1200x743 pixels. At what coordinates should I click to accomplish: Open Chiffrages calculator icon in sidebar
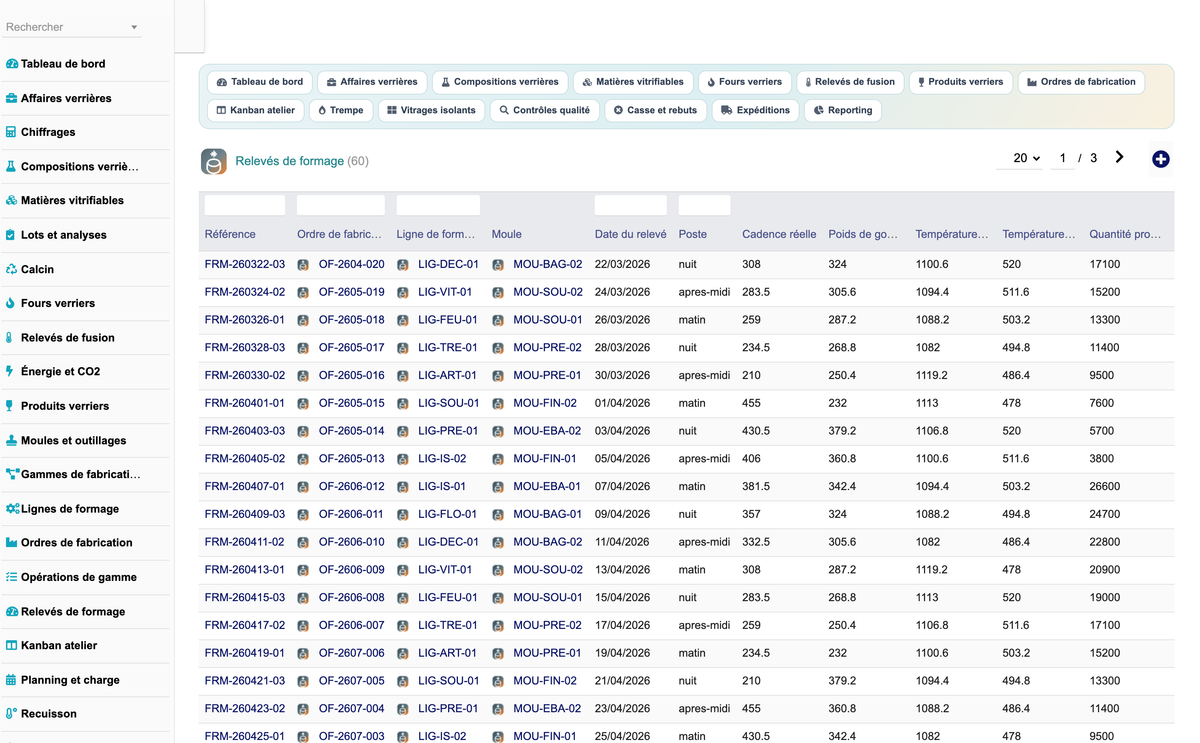(12, 132)
